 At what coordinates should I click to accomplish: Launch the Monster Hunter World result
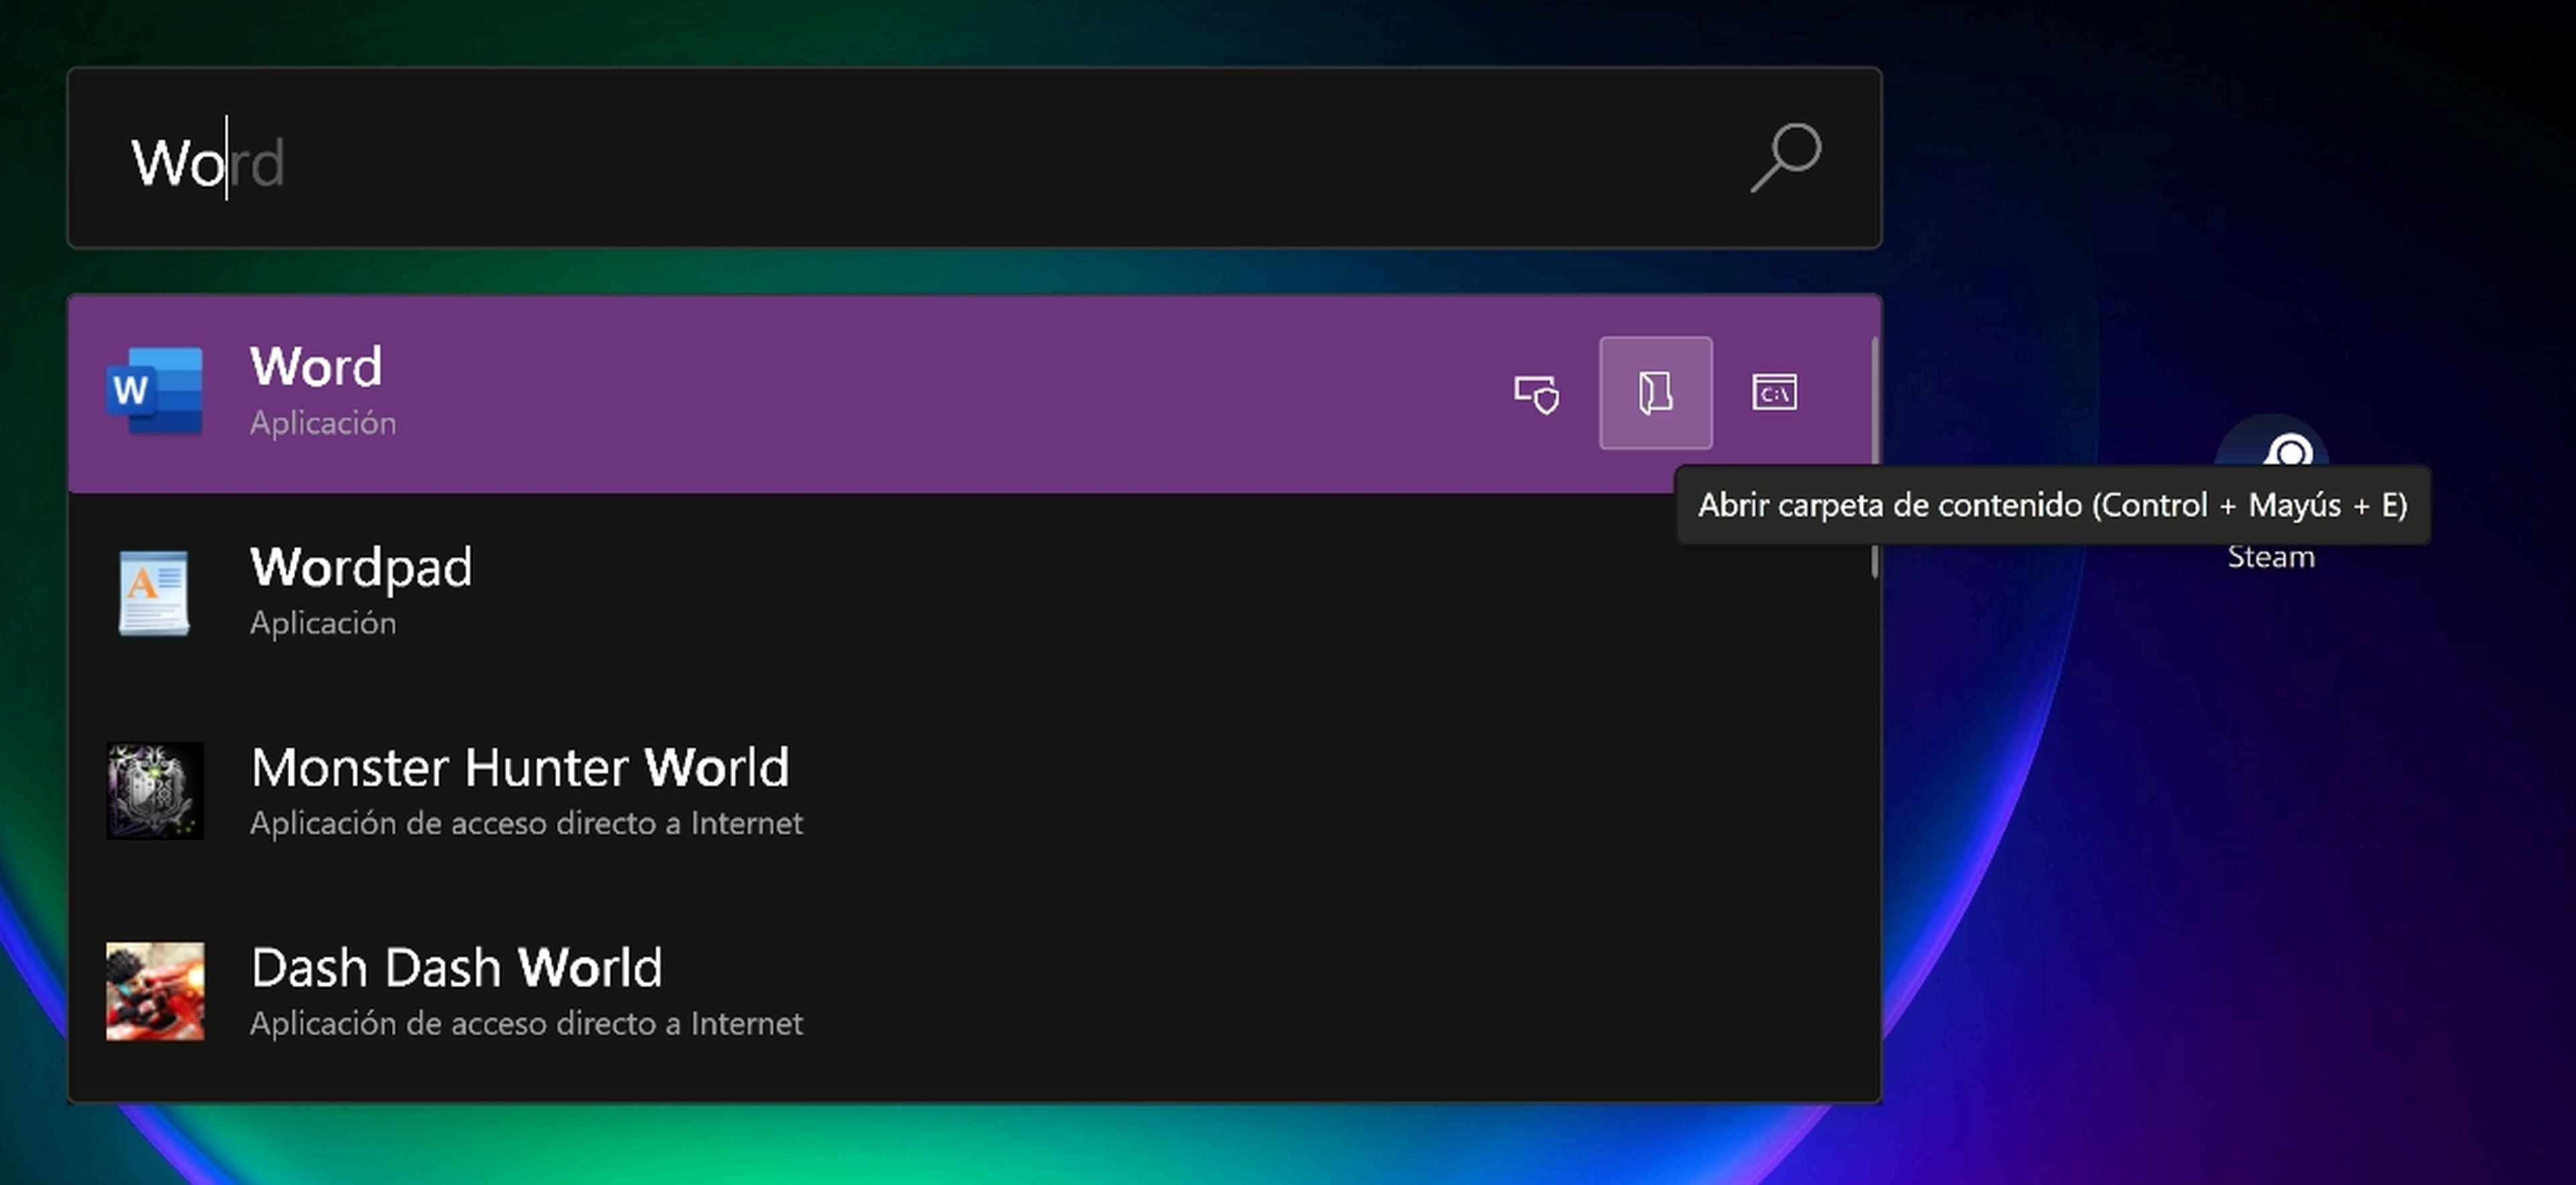point(520,768)
